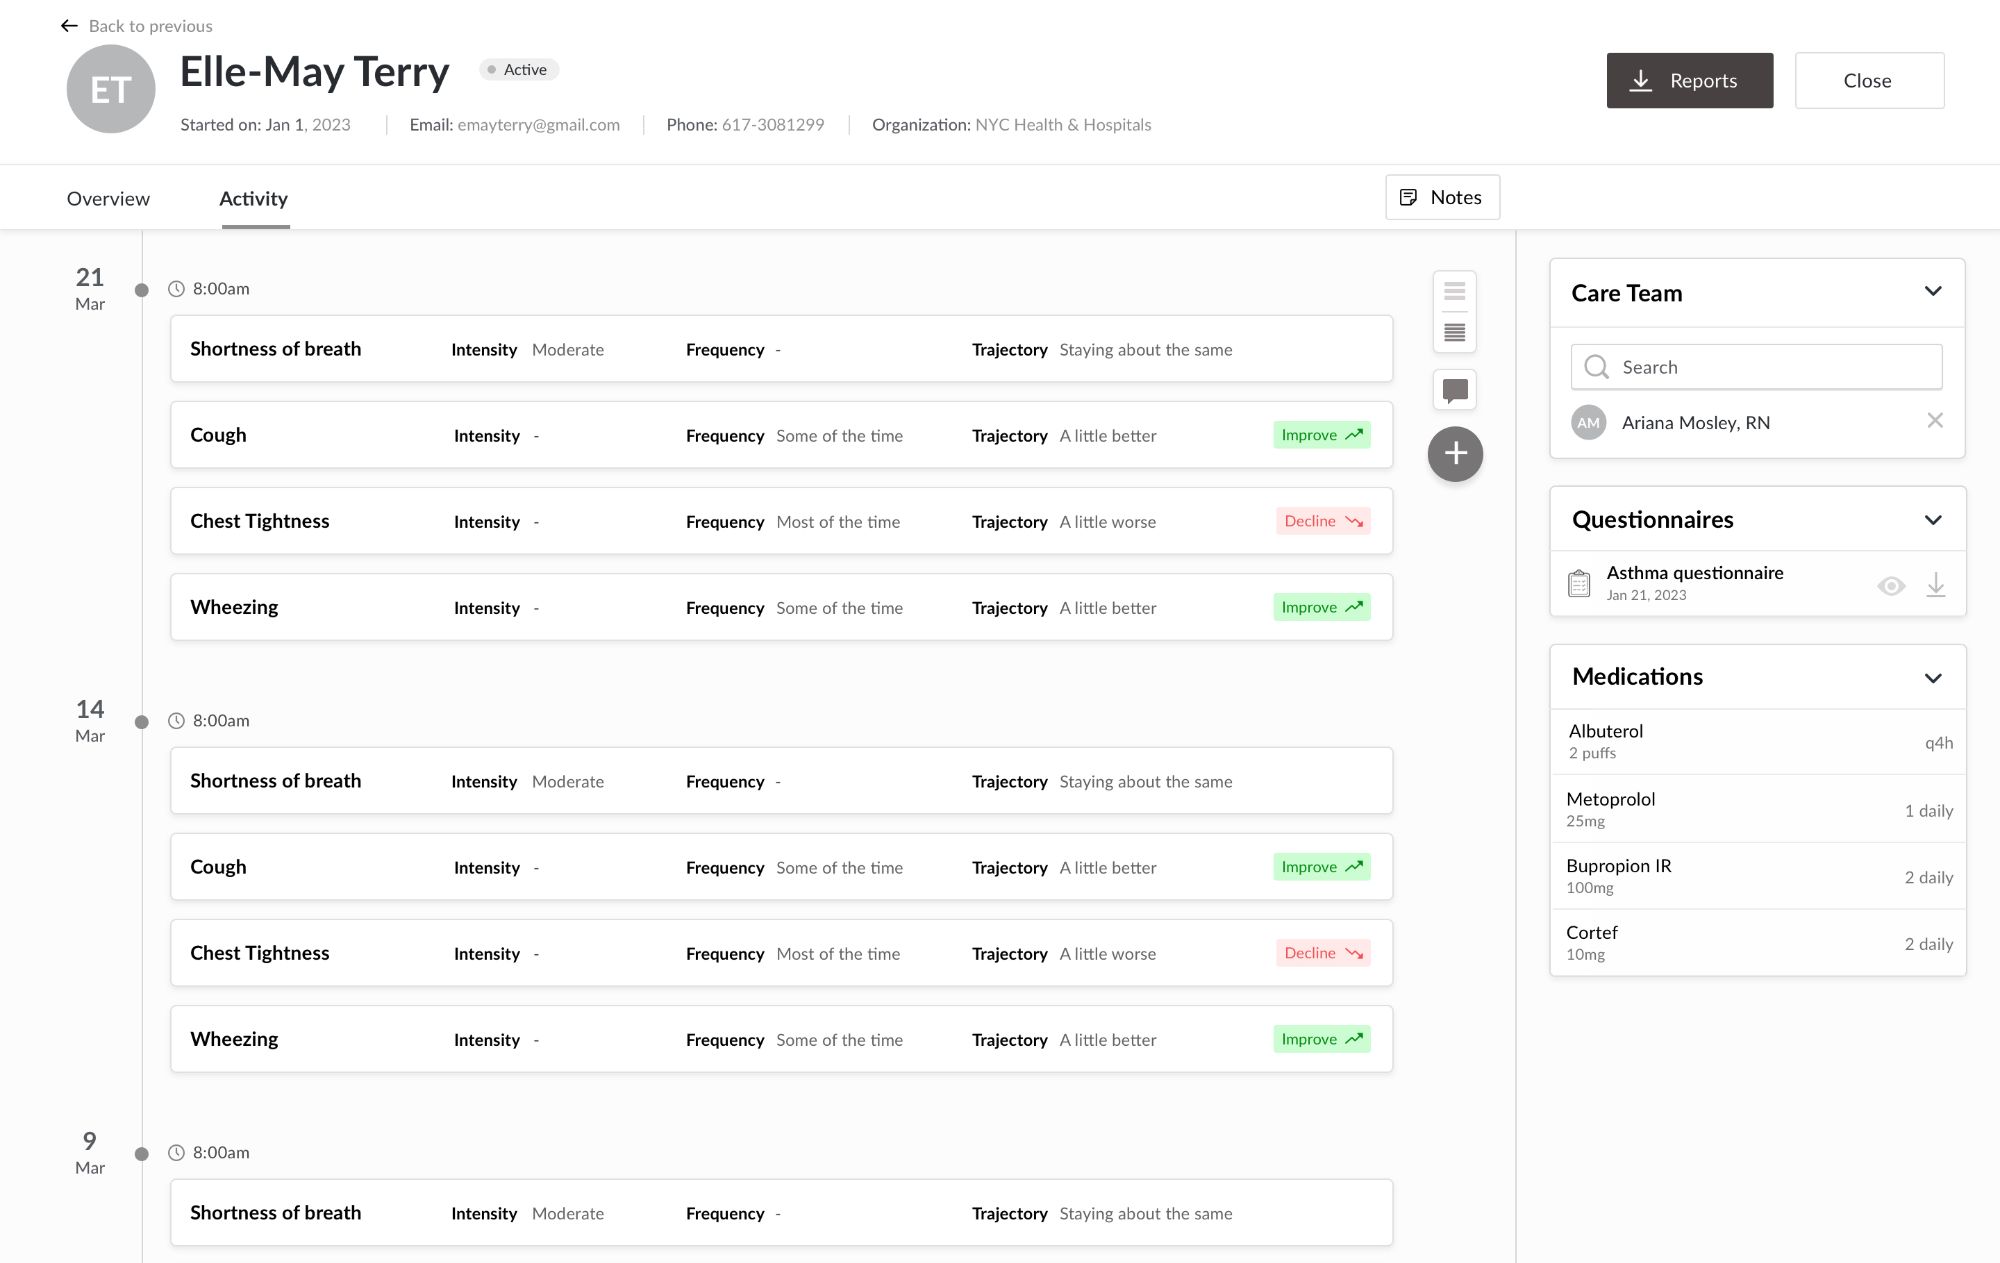Open the comment bubble icon
Screen dimensions: 2000x1263
[x=1454, y=390]
